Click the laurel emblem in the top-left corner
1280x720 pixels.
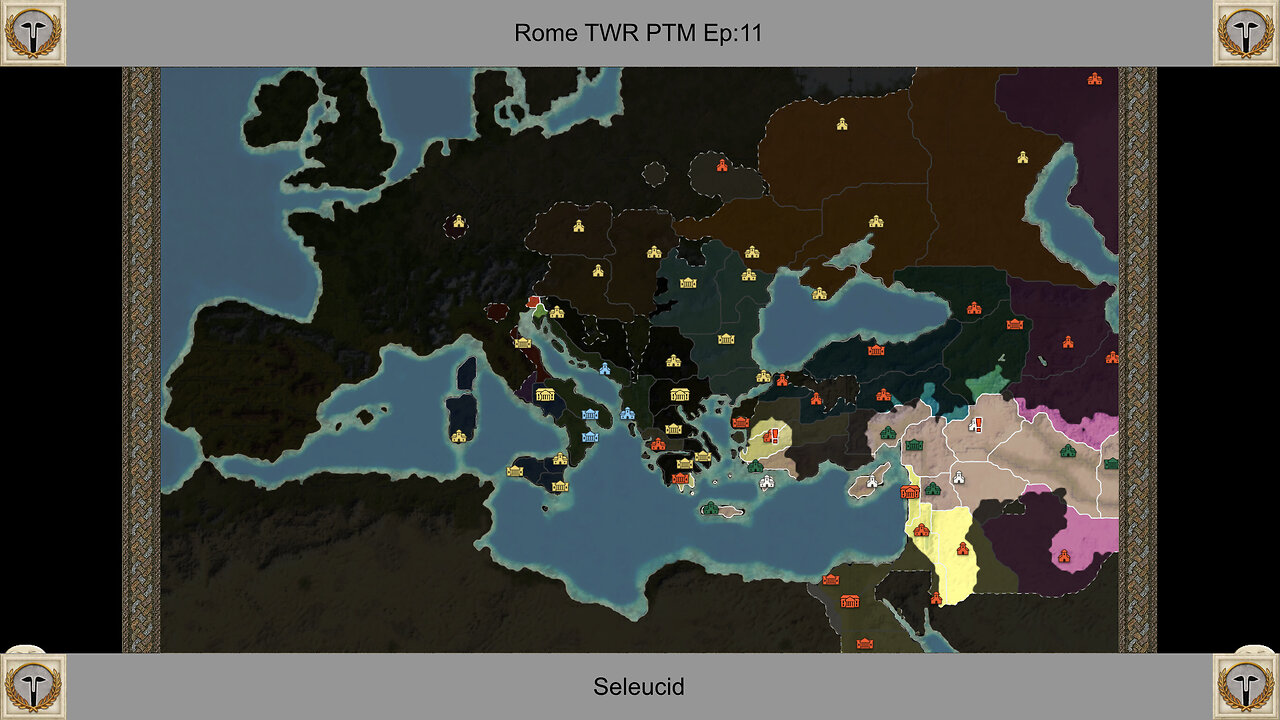coord(33,32)
